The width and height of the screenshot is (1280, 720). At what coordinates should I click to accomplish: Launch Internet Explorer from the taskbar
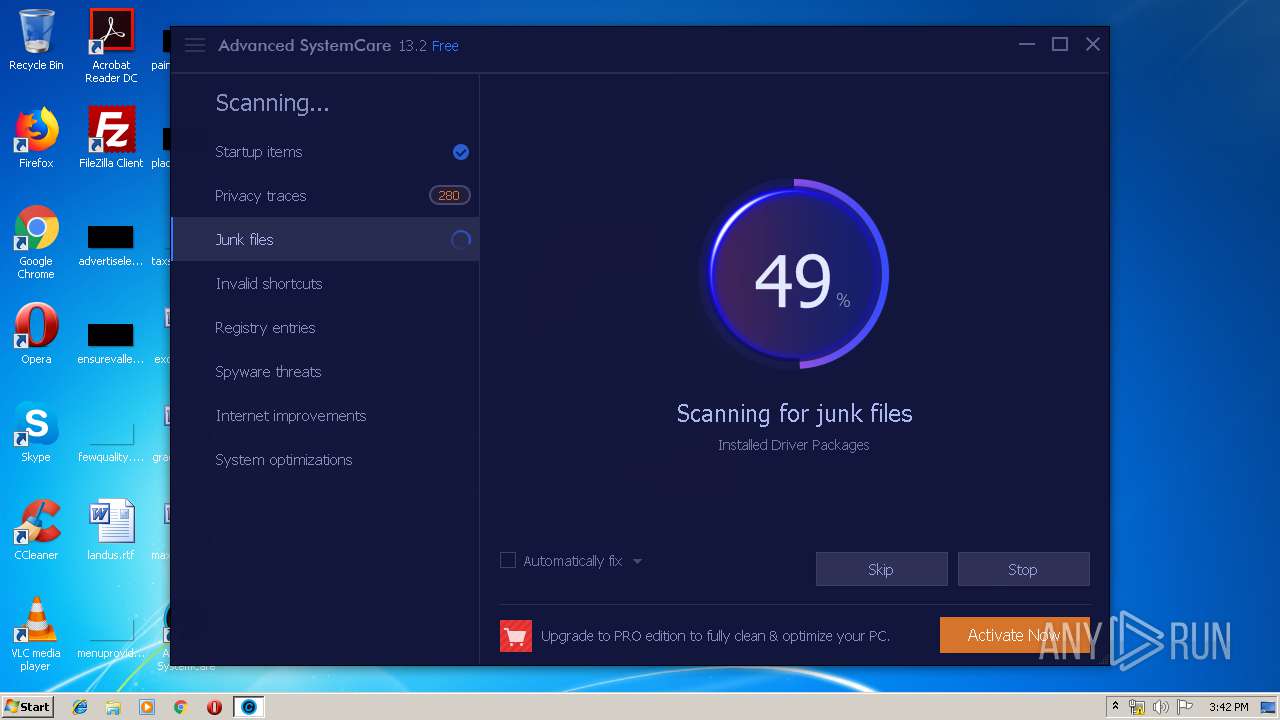(x=80, y=707)
